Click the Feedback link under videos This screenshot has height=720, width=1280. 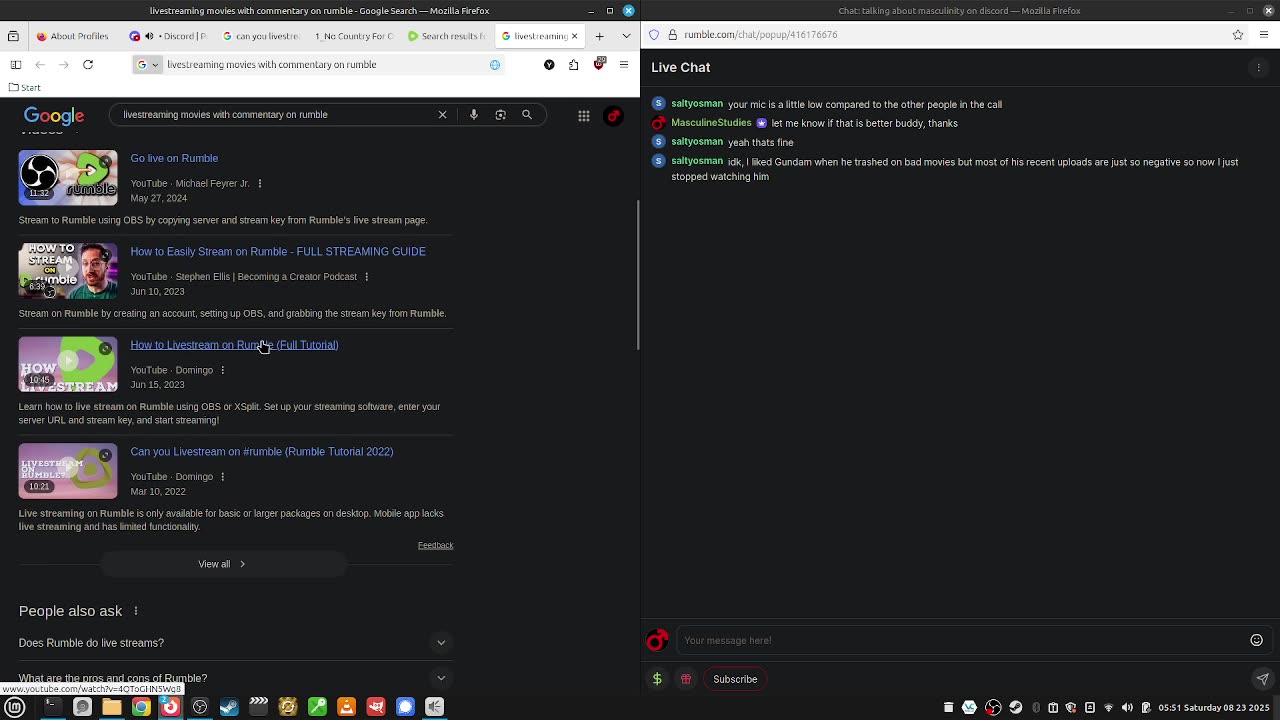pos(435,545)
